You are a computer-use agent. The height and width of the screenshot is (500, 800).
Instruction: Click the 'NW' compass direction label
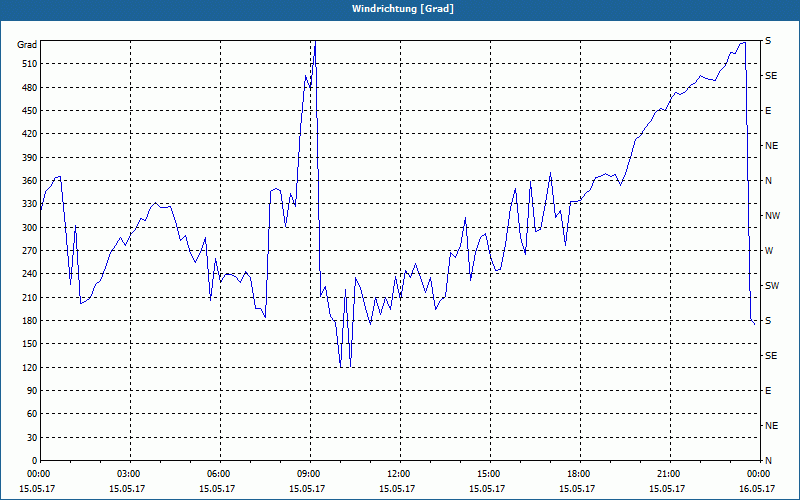click(772, 216)
